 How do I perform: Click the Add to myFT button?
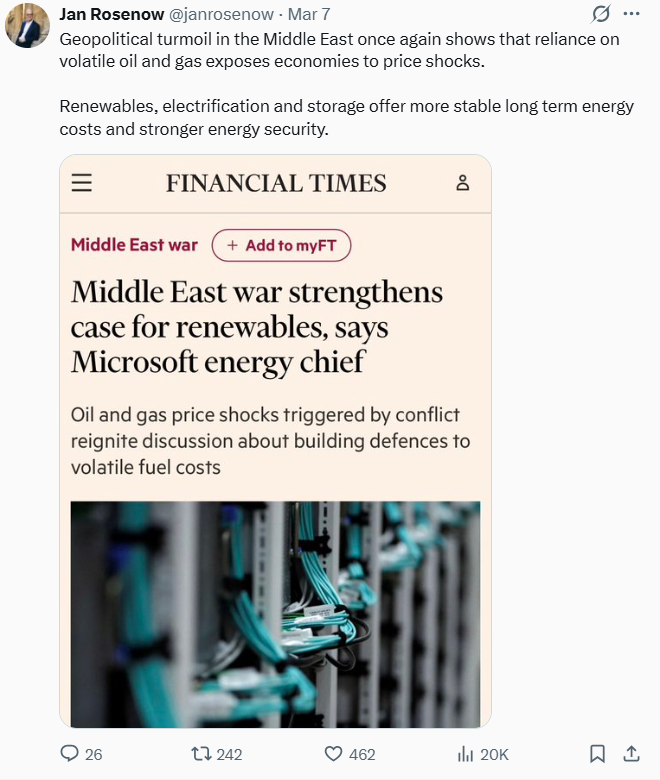coord(281,245)
